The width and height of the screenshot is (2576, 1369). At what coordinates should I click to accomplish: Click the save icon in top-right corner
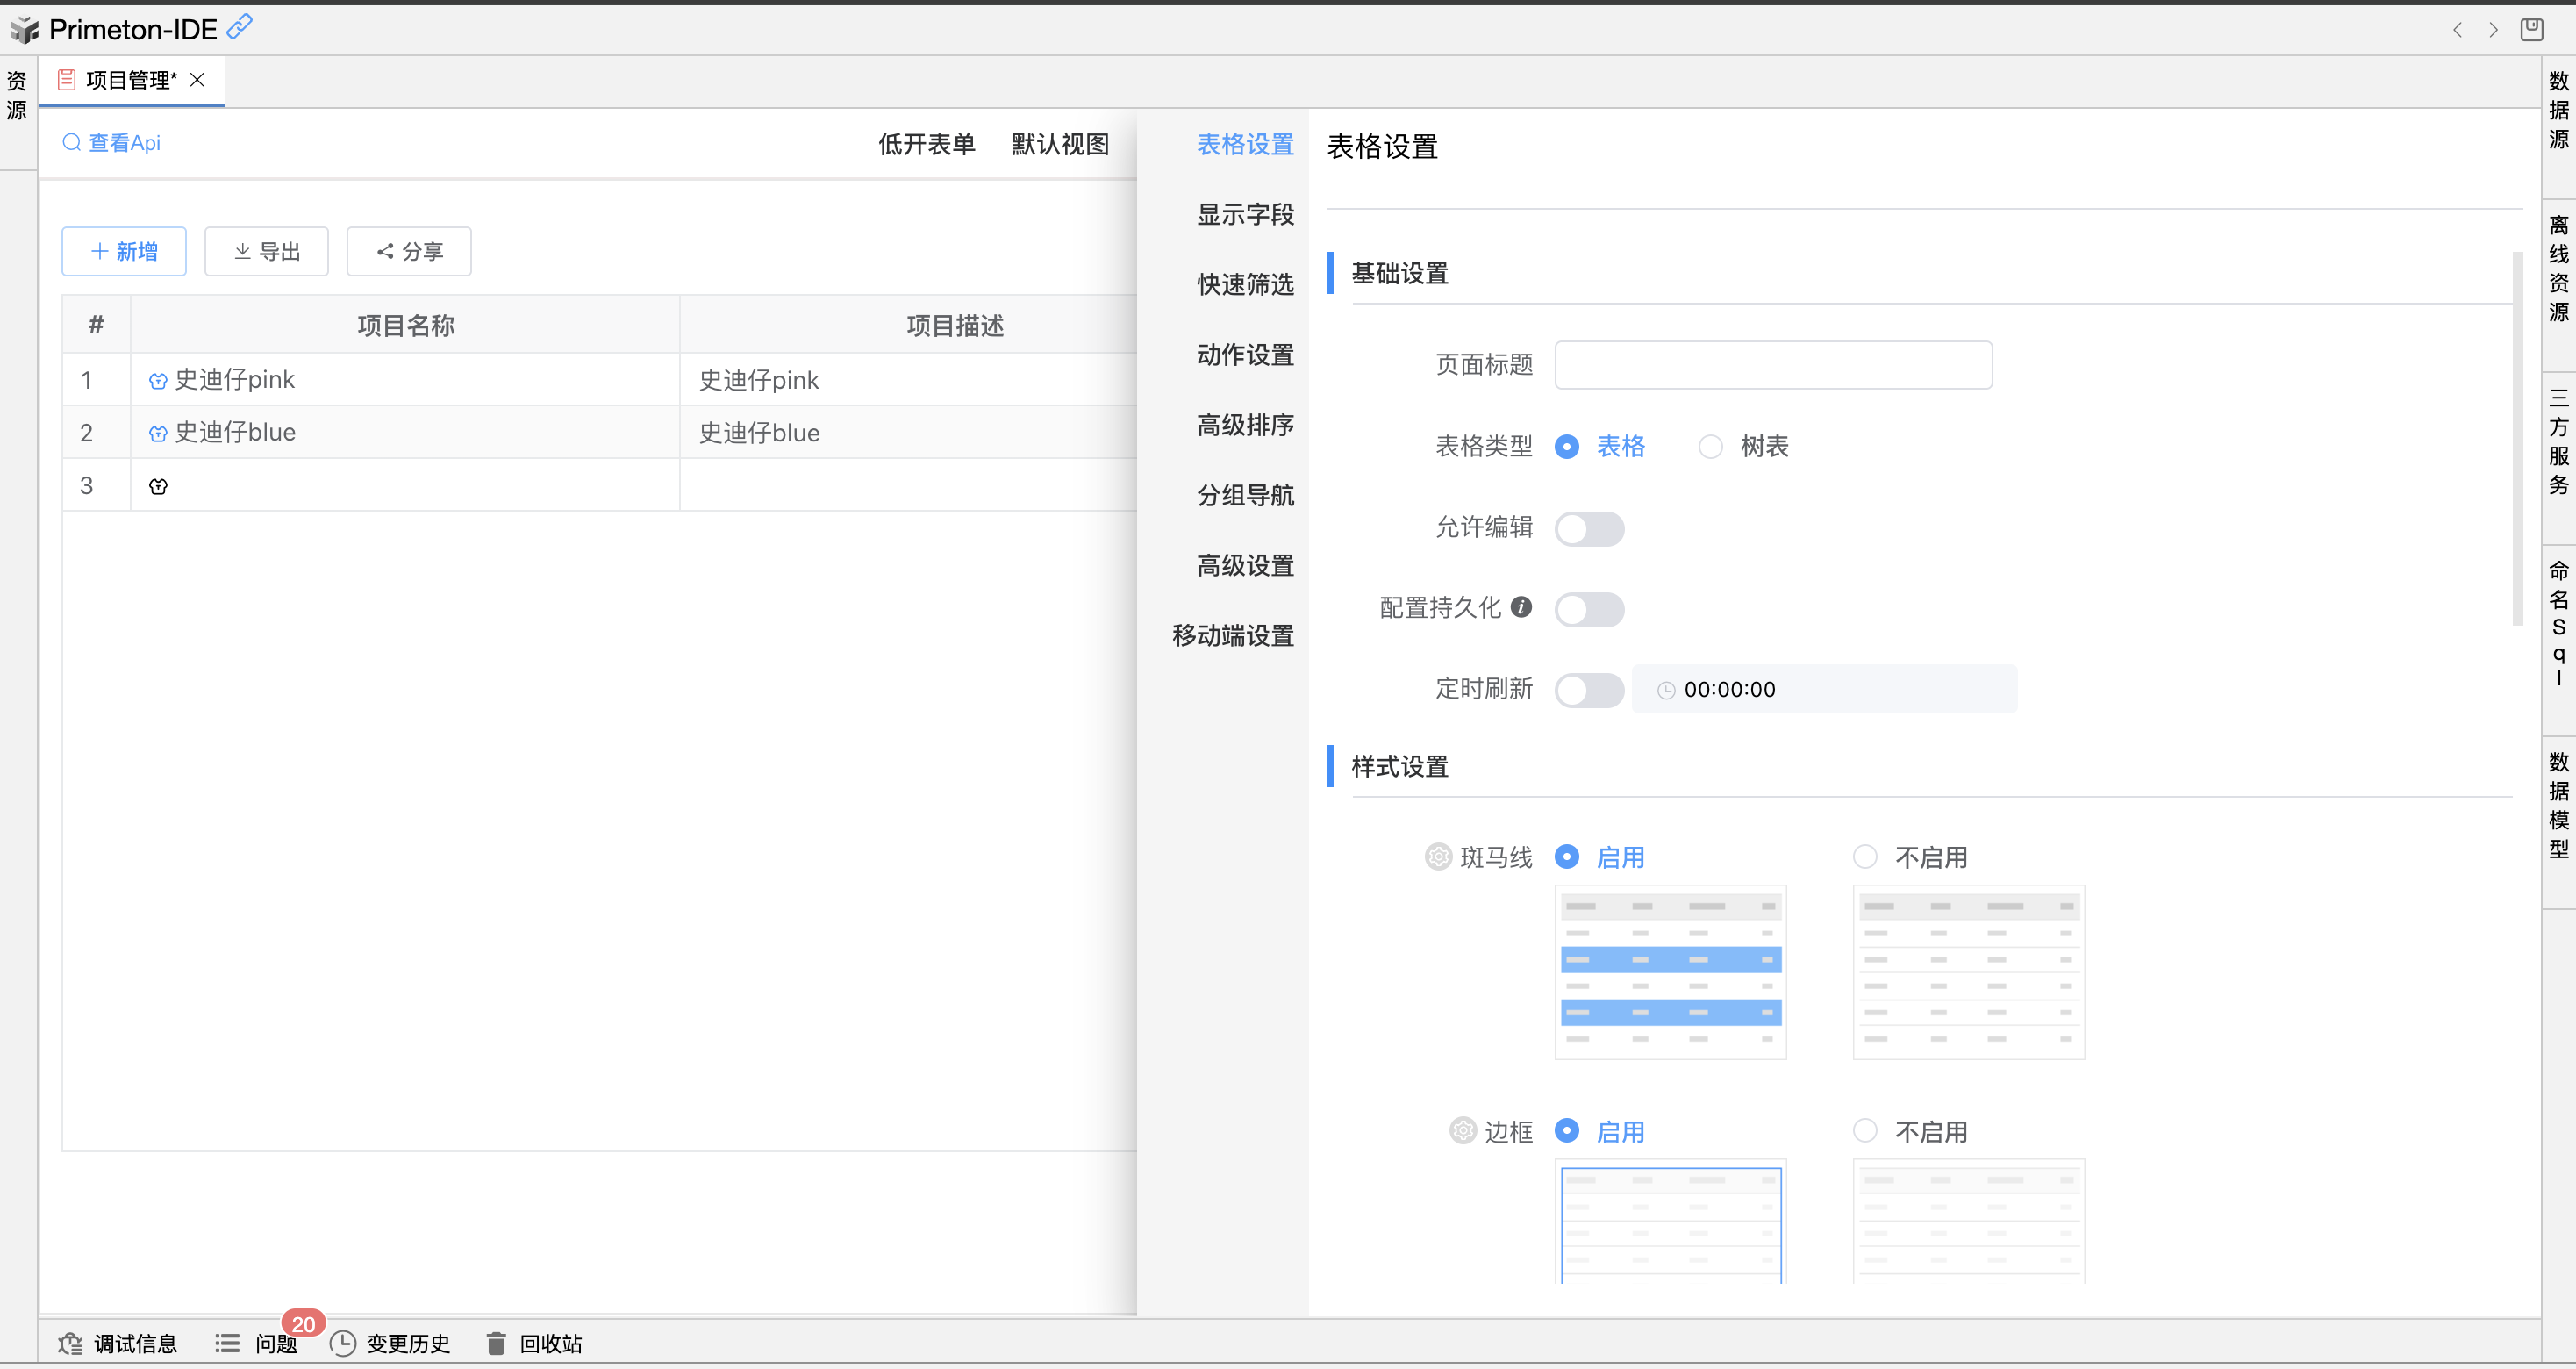coord(2531,30)
